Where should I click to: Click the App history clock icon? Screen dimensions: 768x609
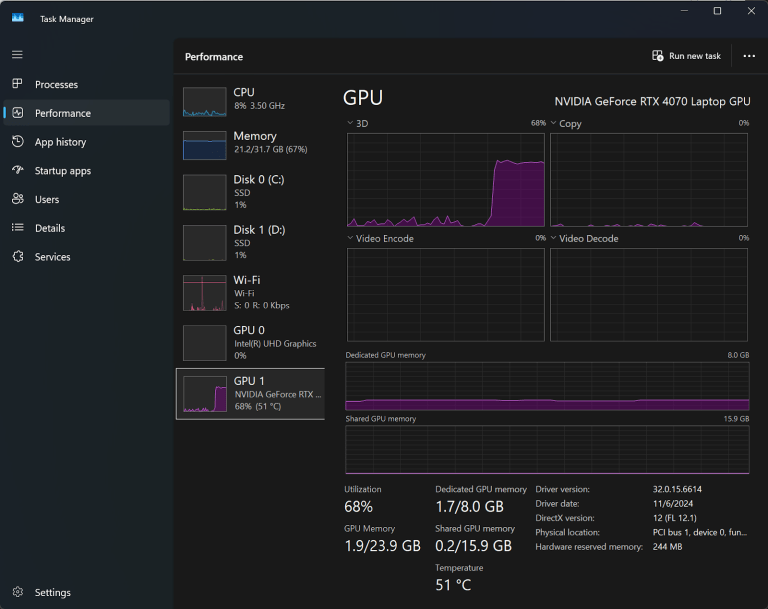click(x=17, y=142)
